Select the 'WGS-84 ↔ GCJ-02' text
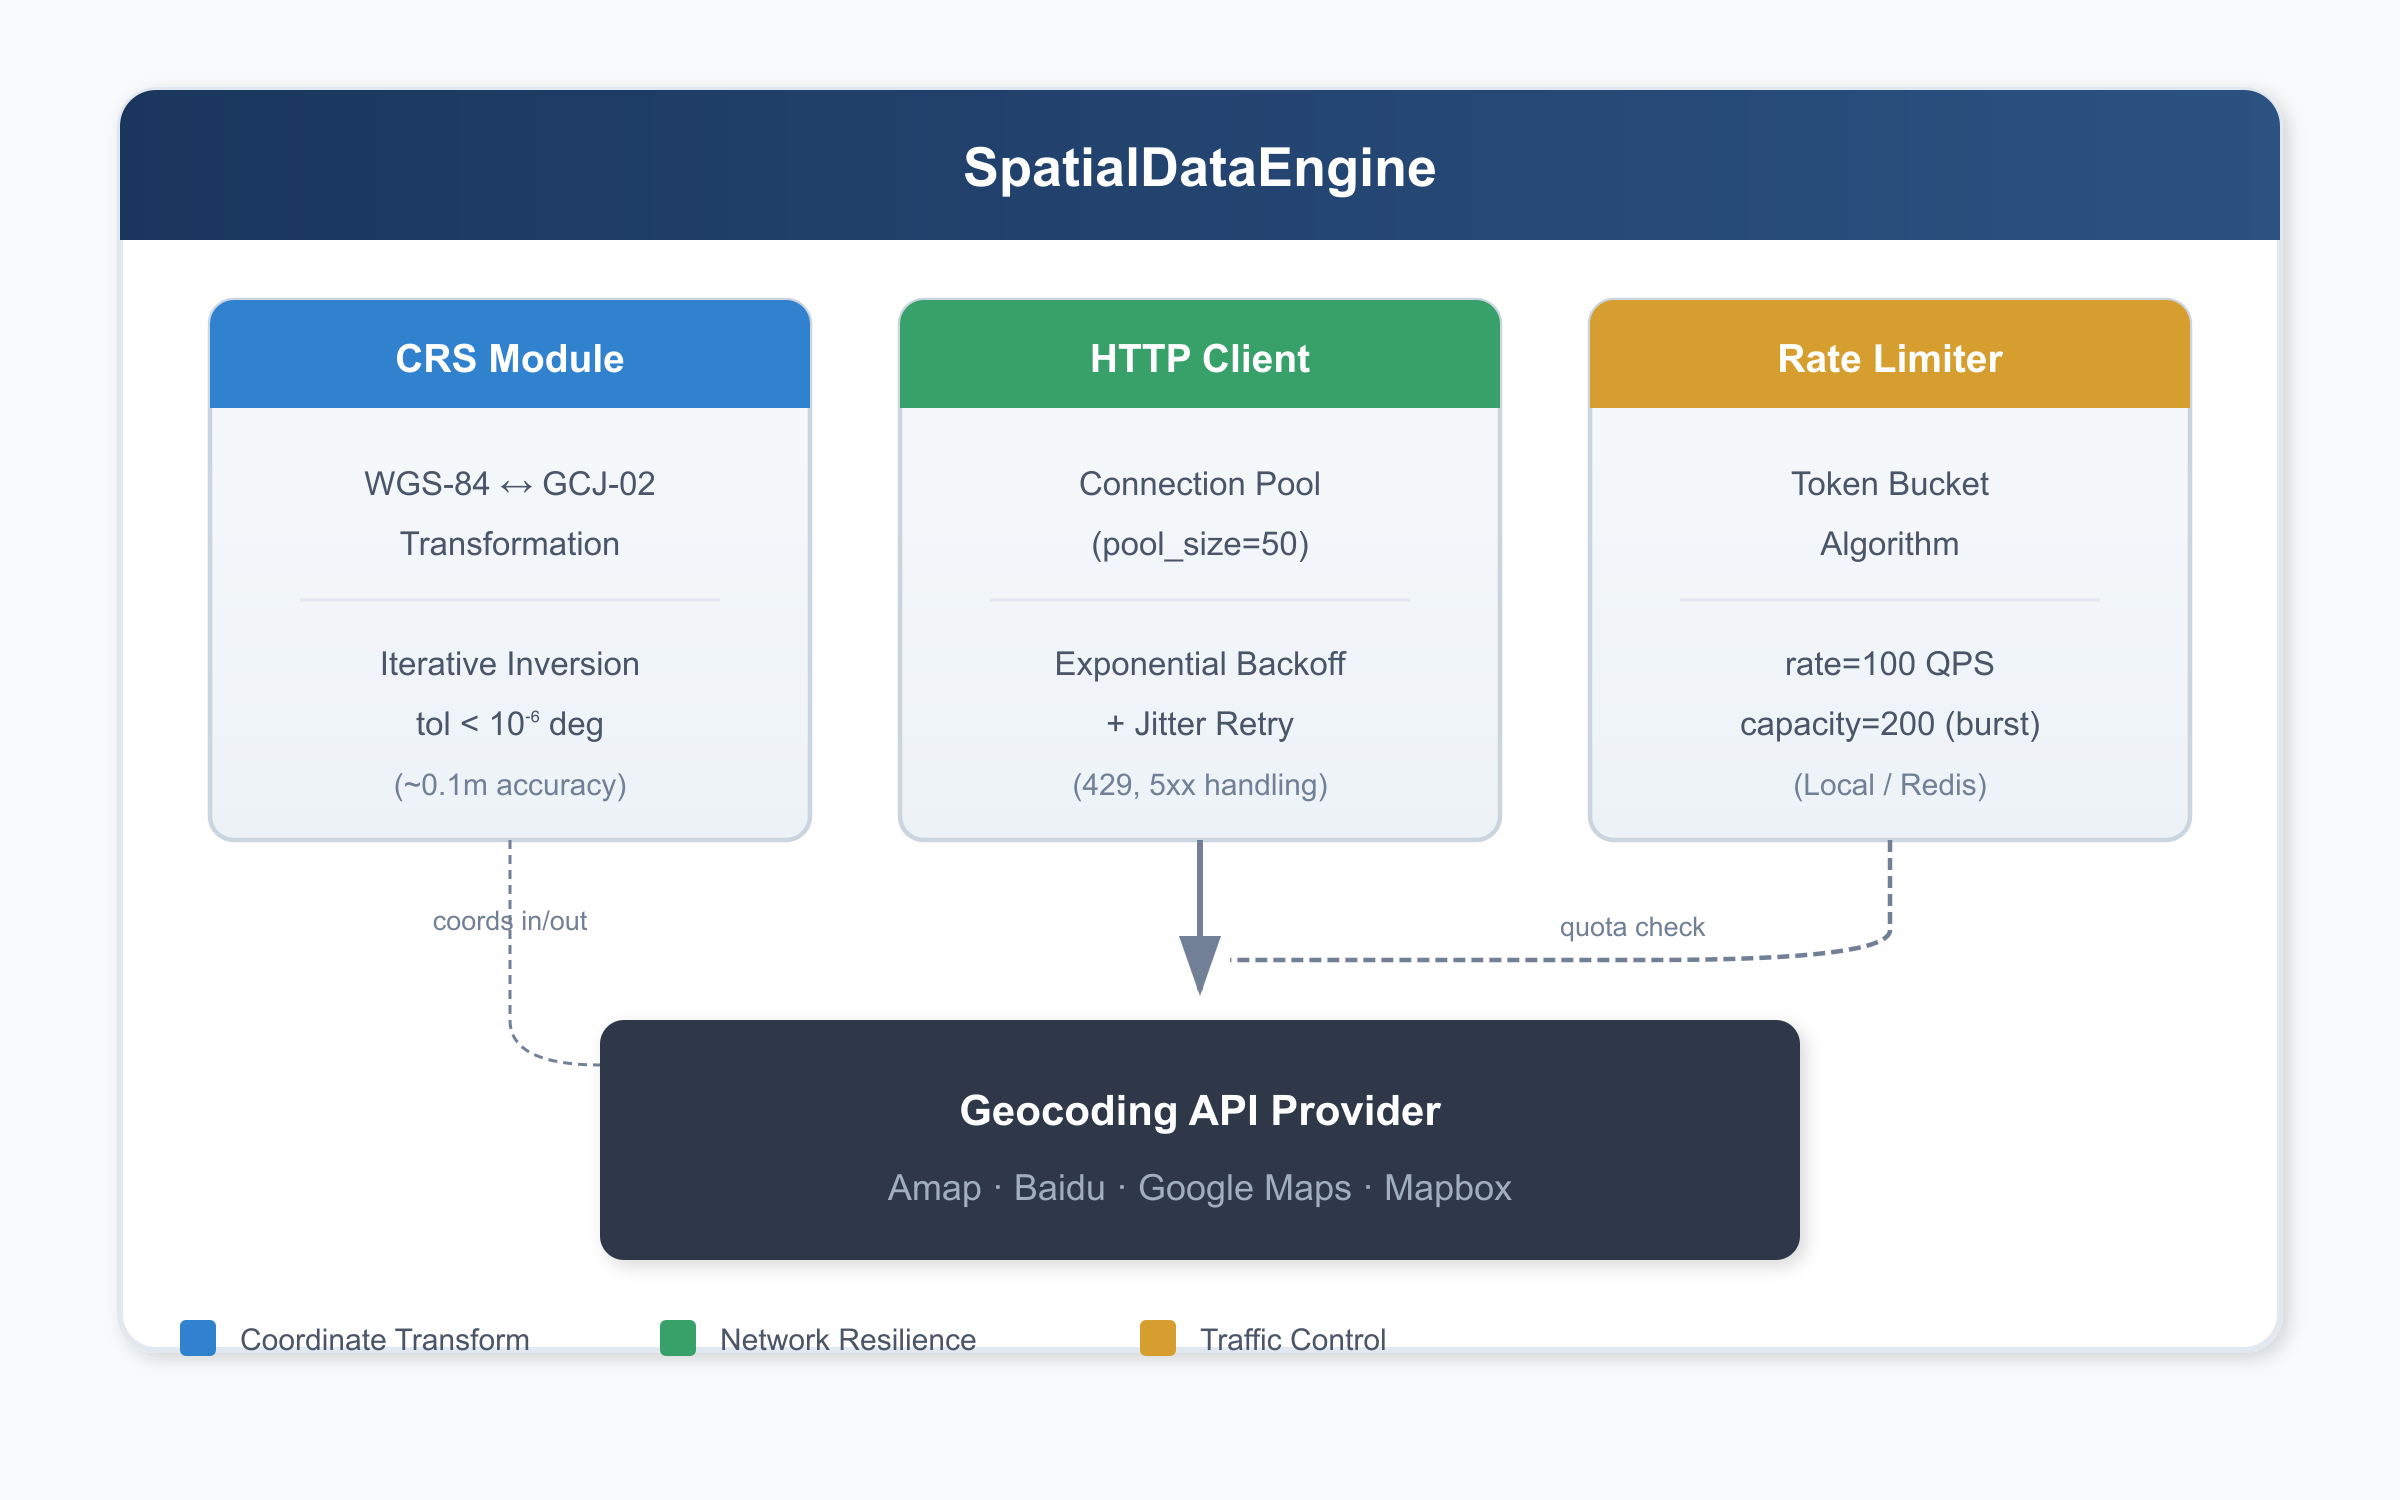This screenshot has width=2400, height=1500. (509, 484)
